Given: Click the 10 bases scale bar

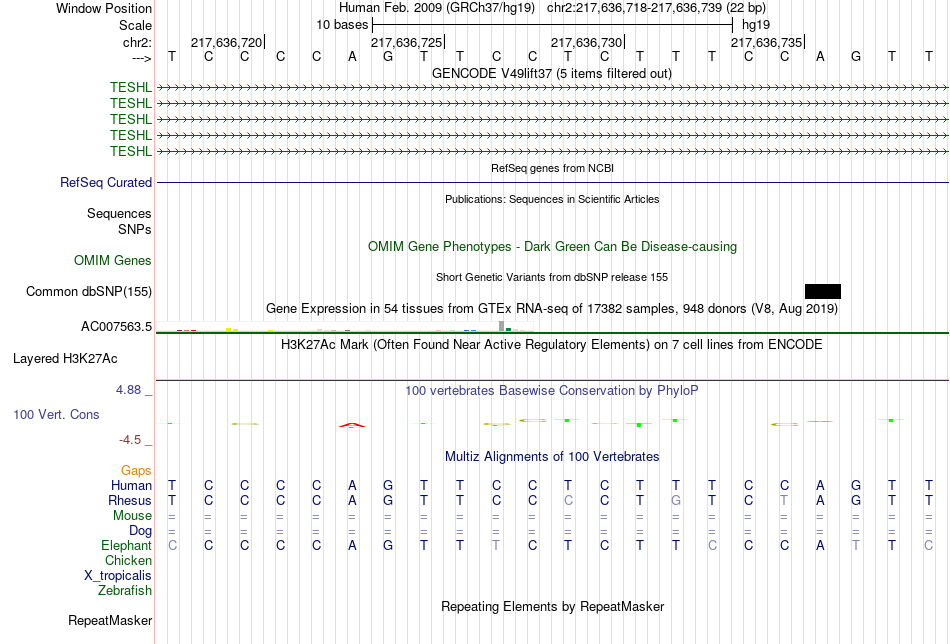Looking at the screenshot, I should (553, 25).
